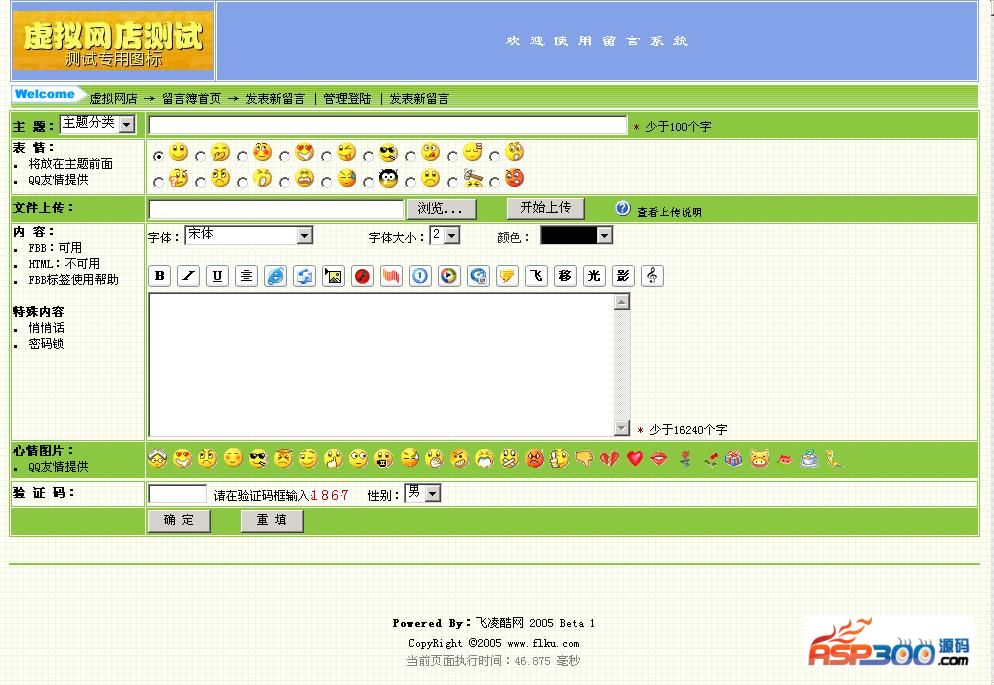Open the 性别 gender dropdown showing 男
This screenshot has height=685, width=994.
[x=422, y=493]
